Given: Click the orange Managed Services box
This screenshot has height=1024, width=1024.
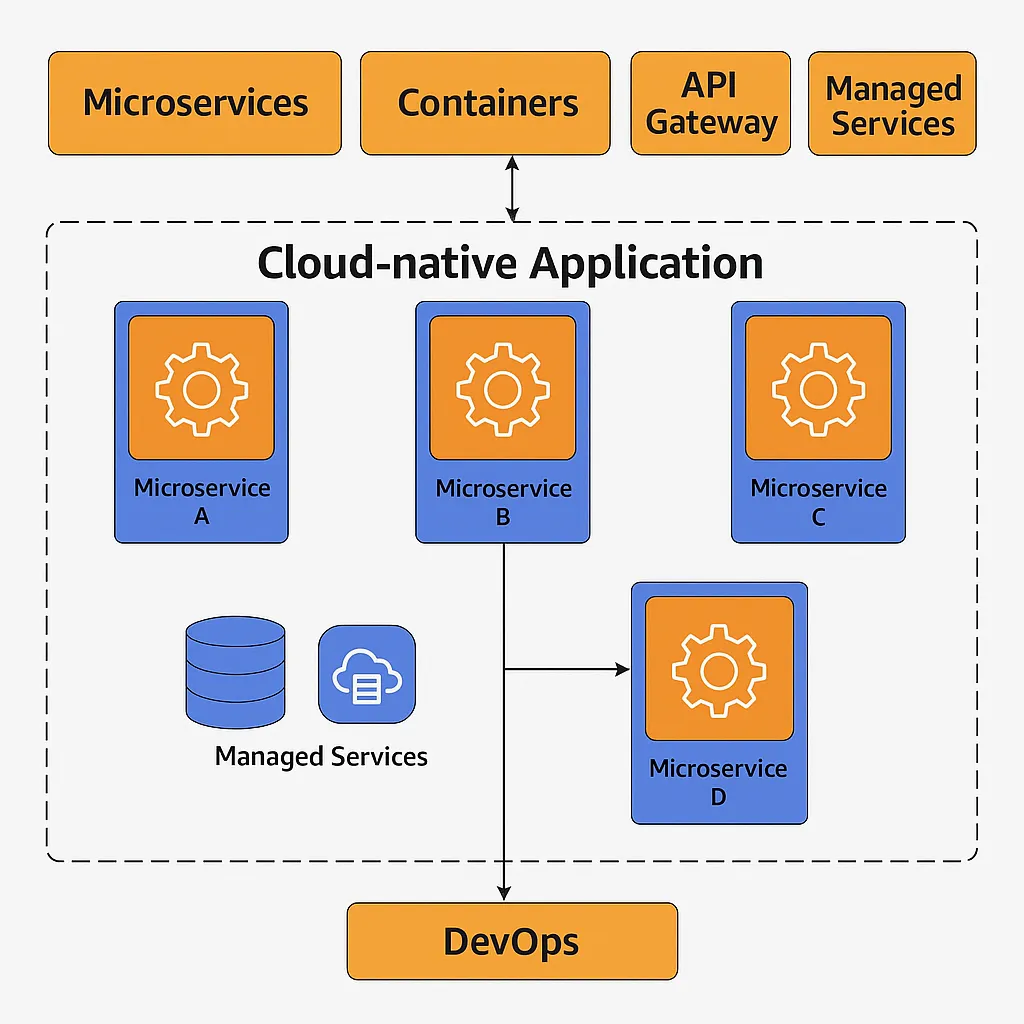Looking at the screenshot, I should [892, 104].
